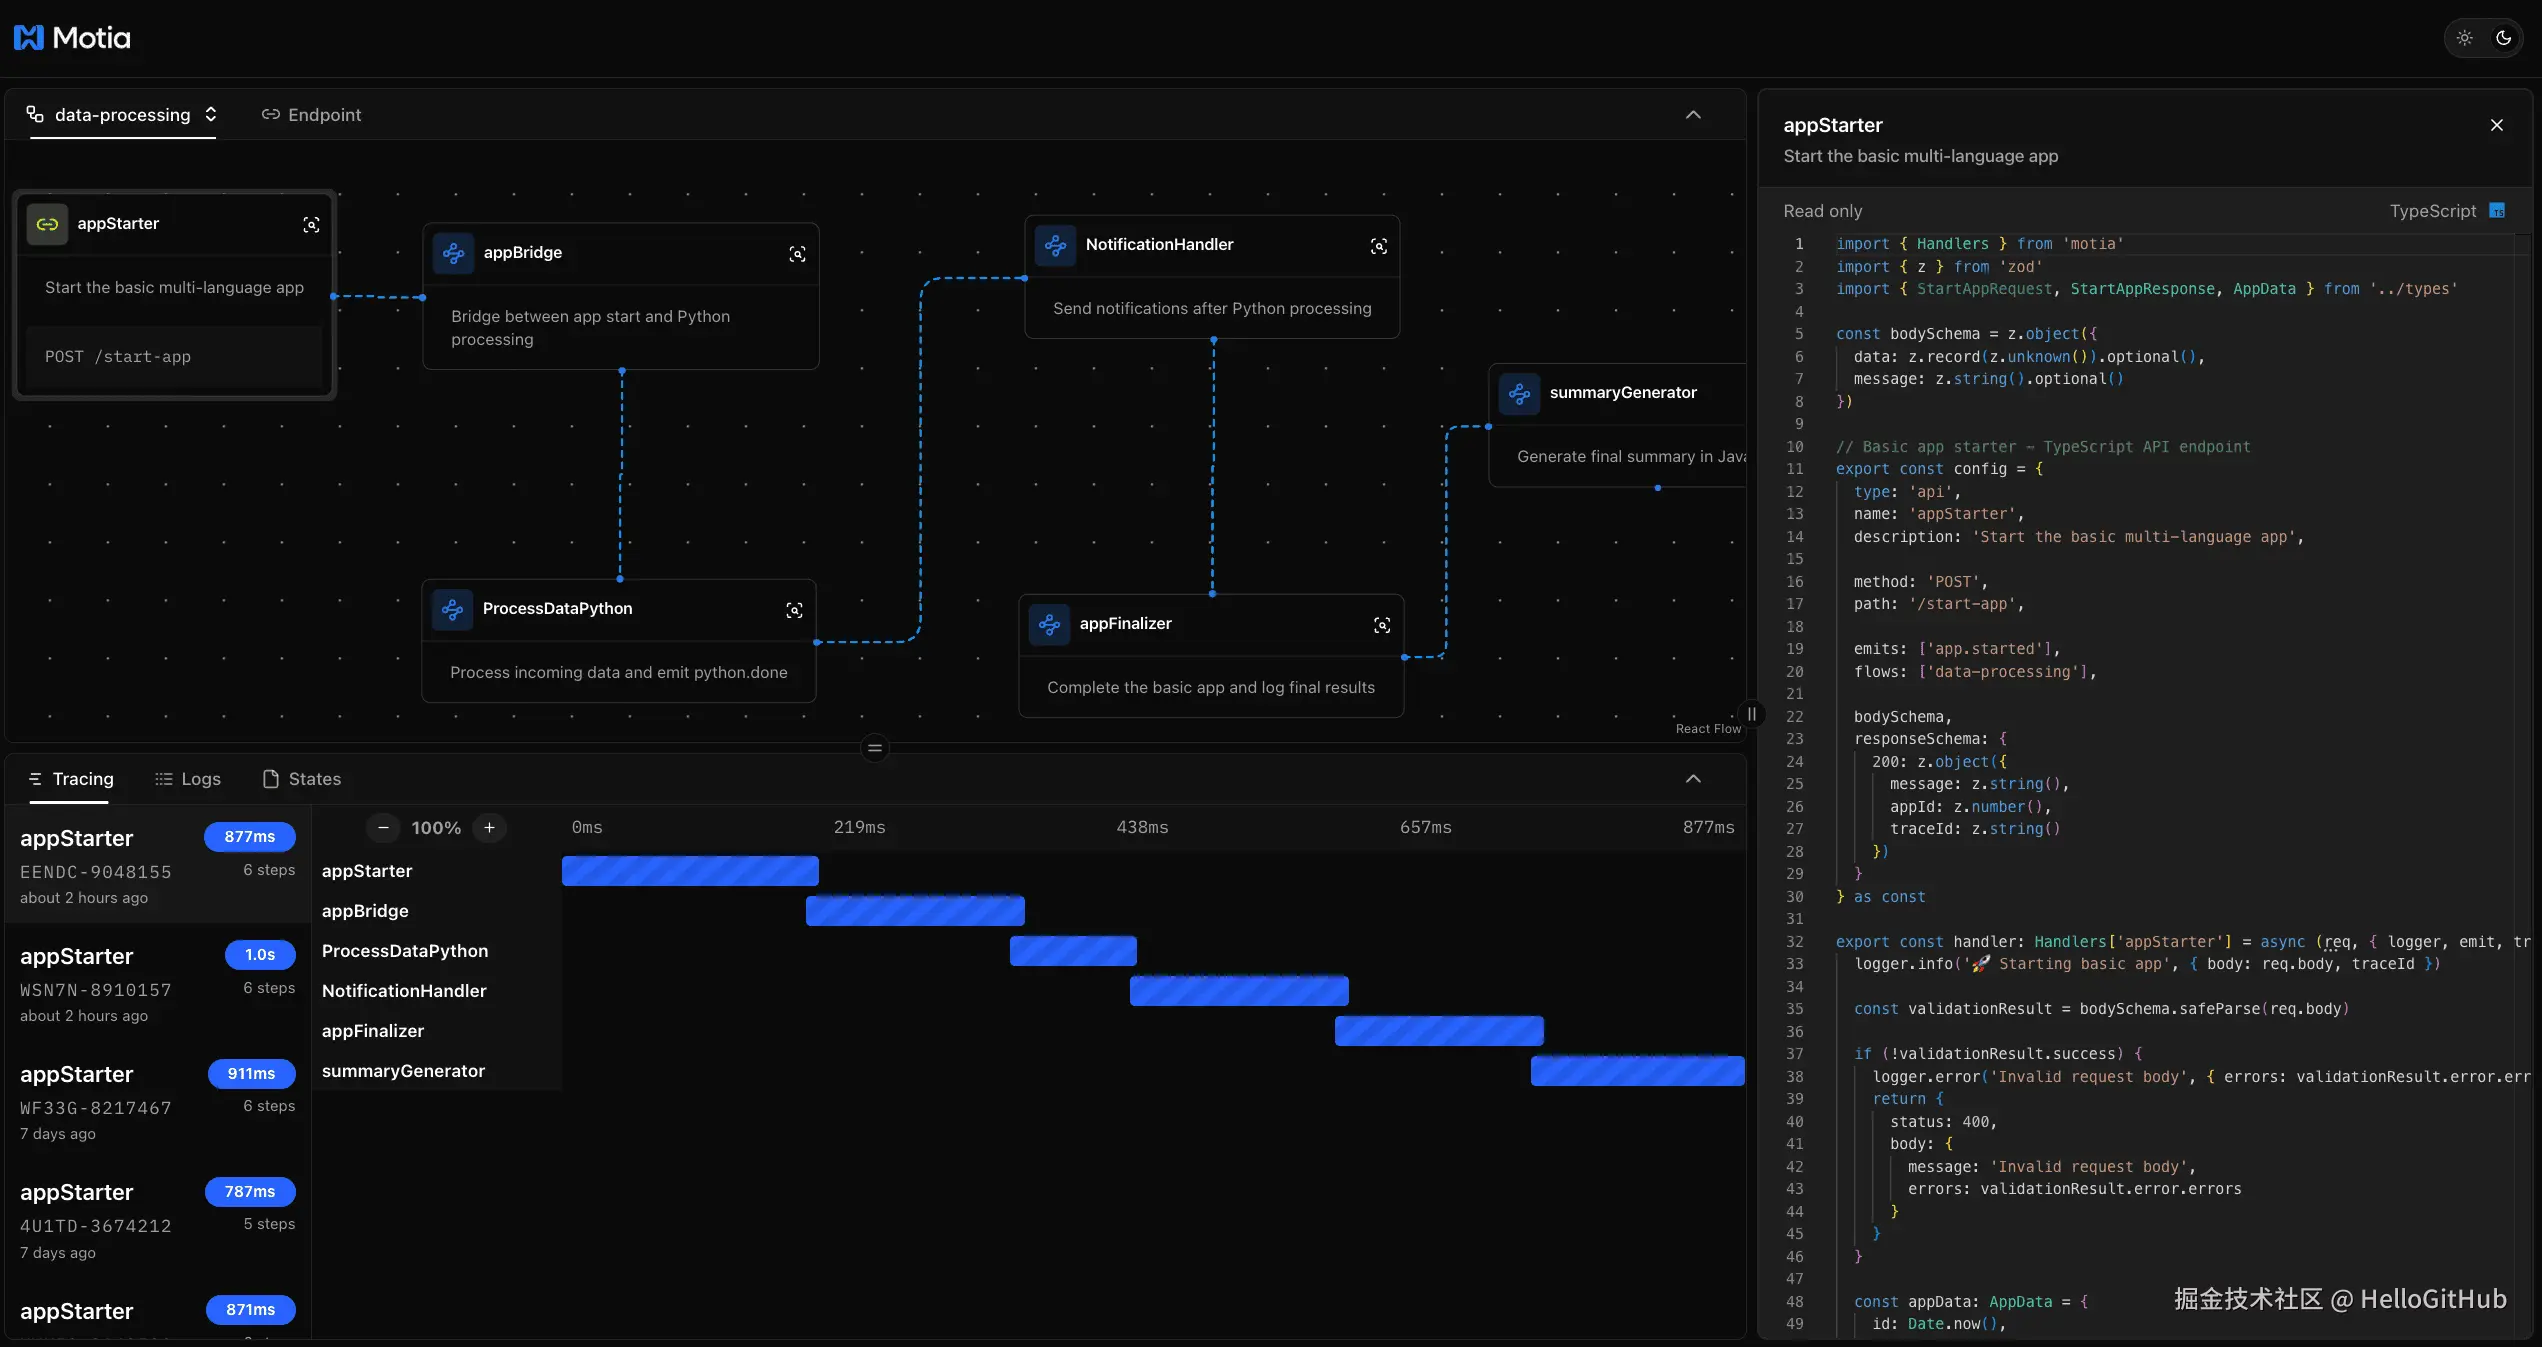The image size is (2542, 1347).
Task: Click focus icon on ProcessDataPython node
Action: pos(794,610)
